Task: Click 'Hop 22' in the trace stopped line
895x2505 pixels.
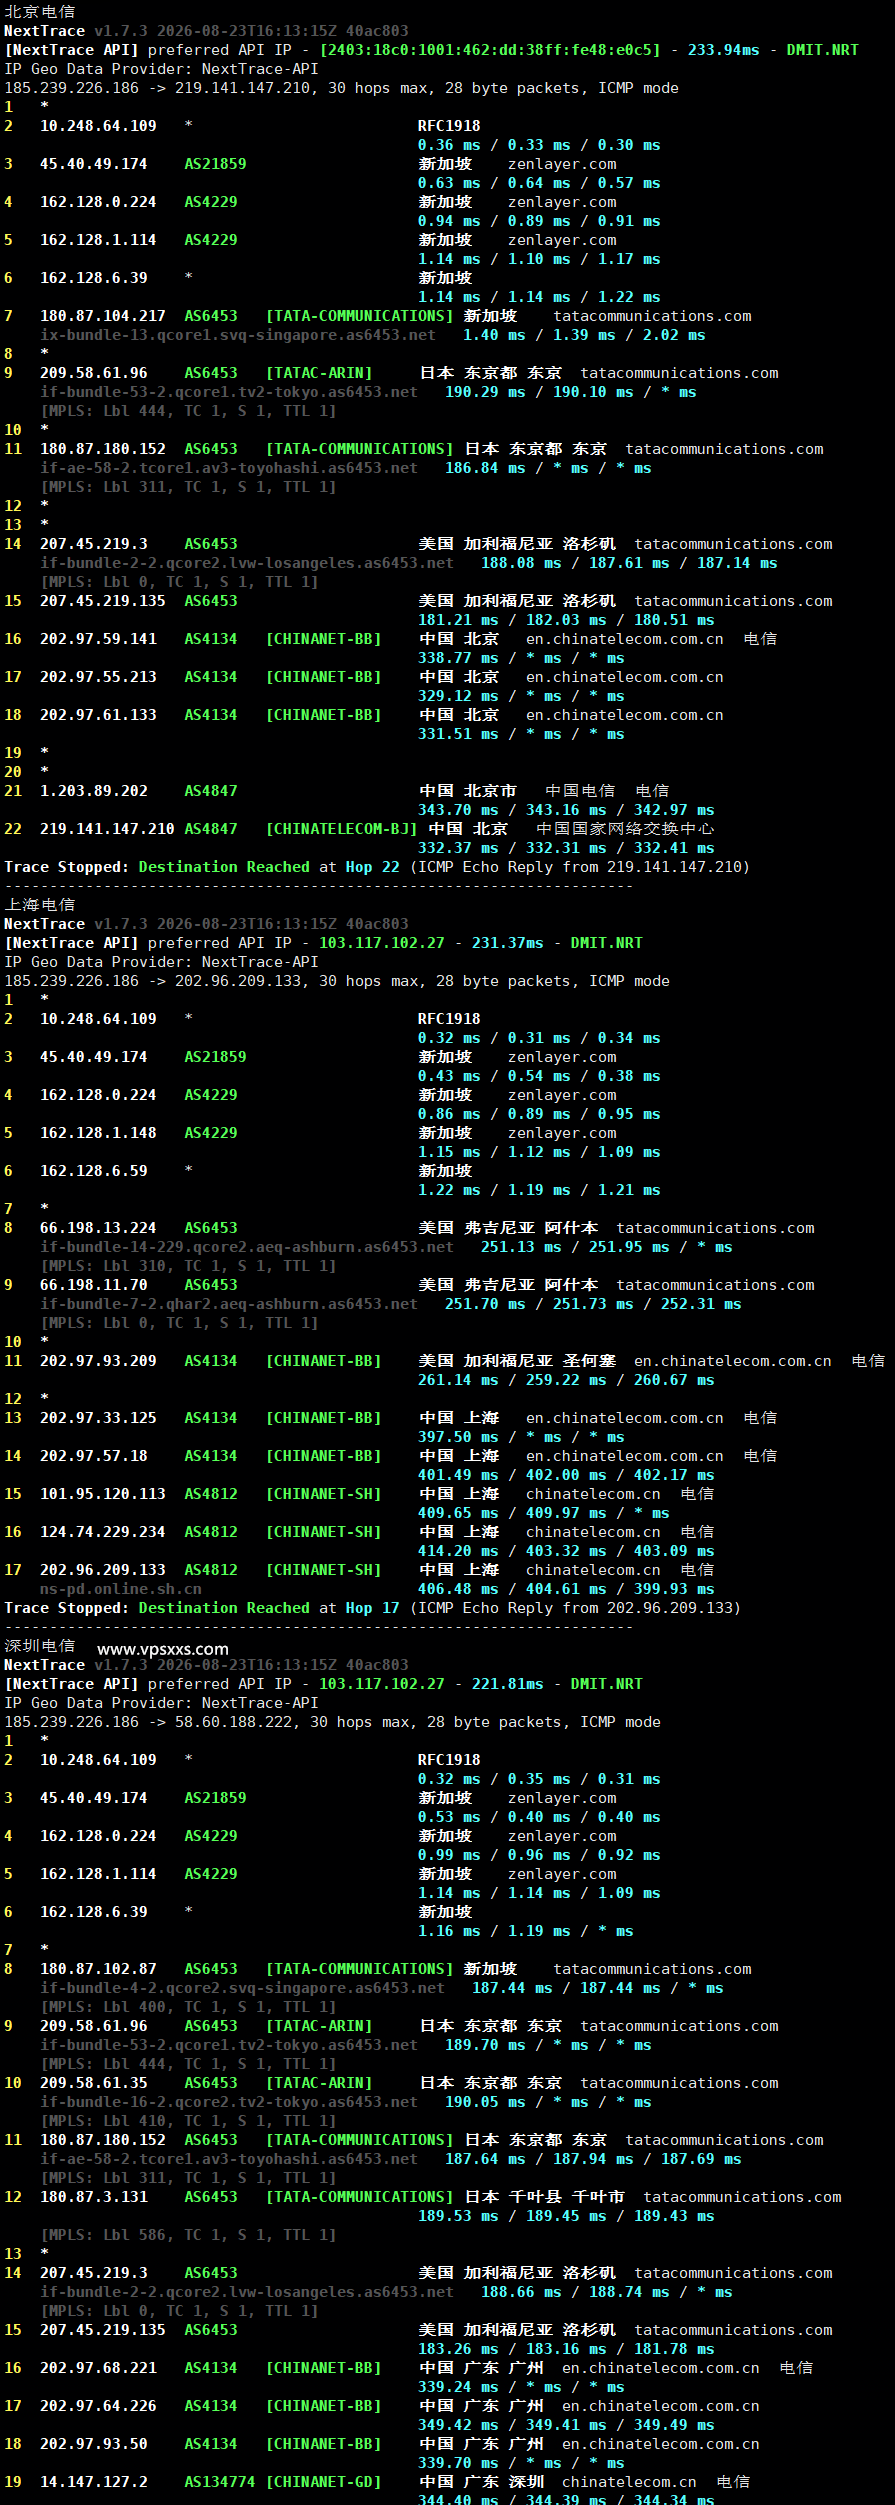Action: coord(372,867)
